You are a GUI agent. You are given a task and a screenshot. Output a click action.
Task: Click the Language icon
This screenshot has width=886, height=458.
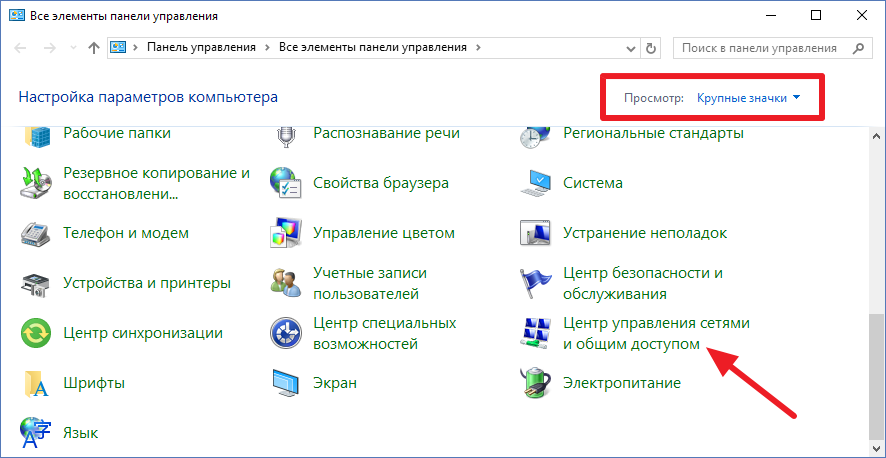(36, 433)
